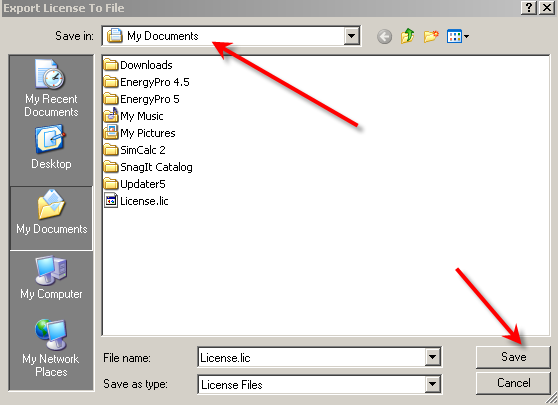Expand the Save in dropdown

pyautogui.click(x=351, y=36)
